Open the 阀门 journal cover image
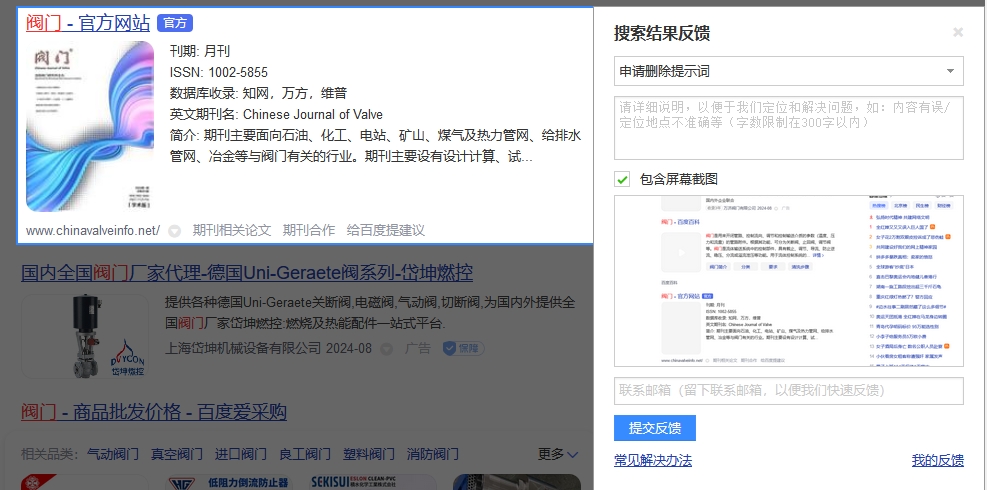This screenshot has height=490, width=987. tap(89, 127)
